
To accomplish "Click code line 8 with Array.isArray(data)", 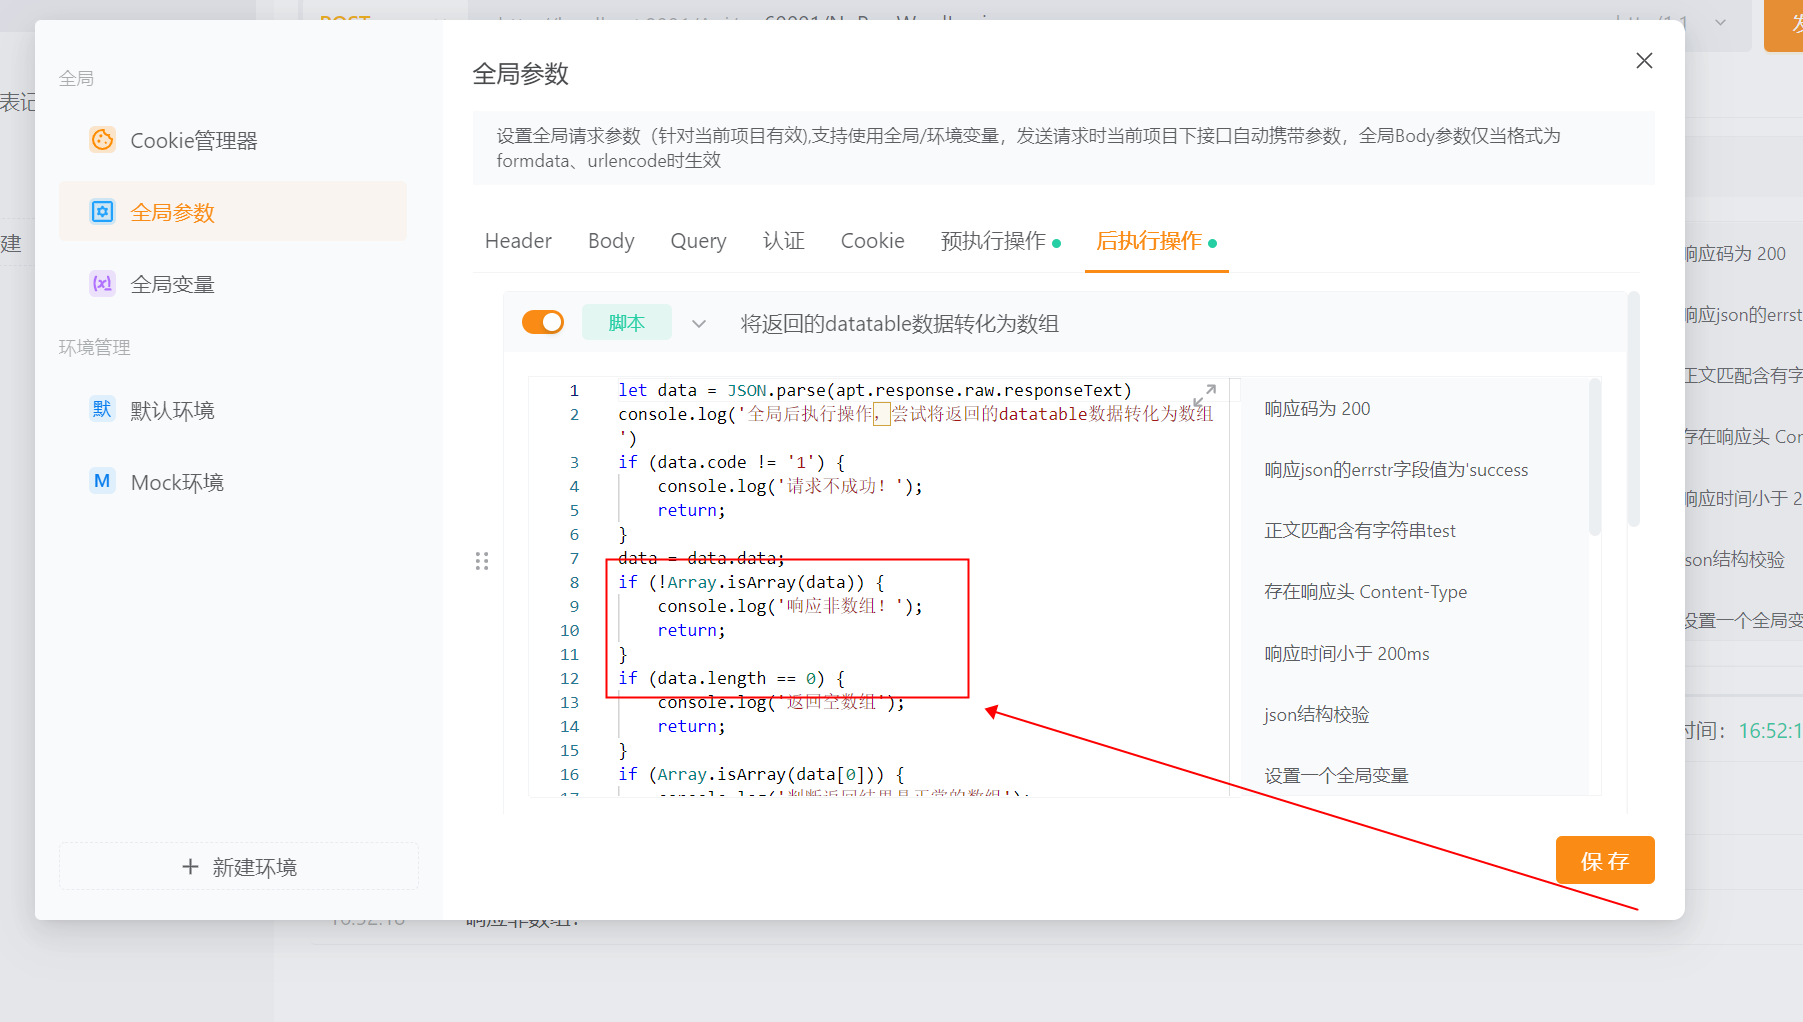I will (x=751, y=582).
